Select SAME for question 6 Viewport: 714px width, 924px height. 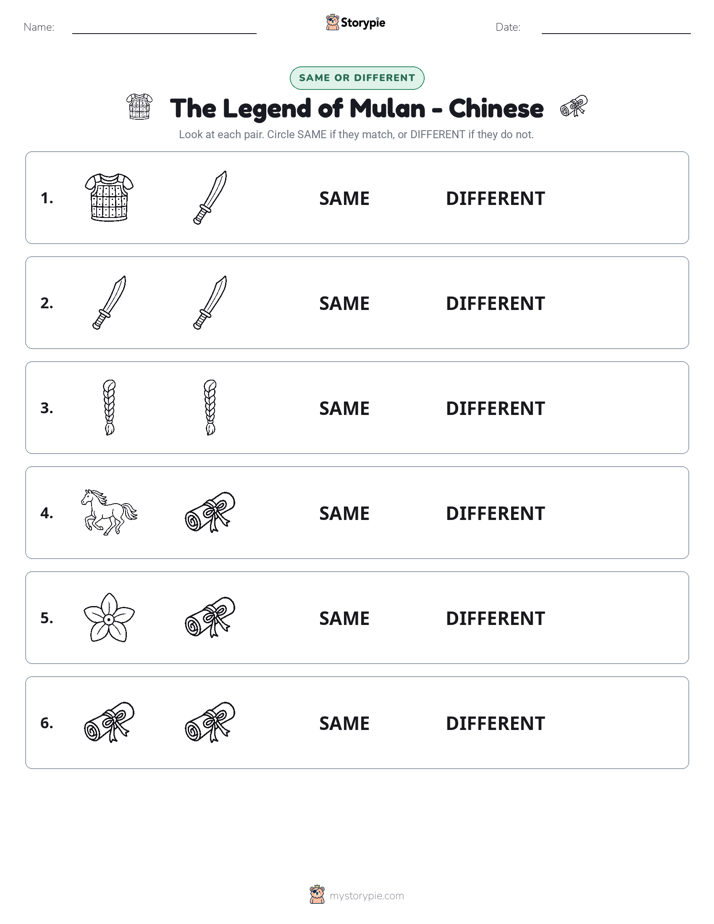coord(344,723)
